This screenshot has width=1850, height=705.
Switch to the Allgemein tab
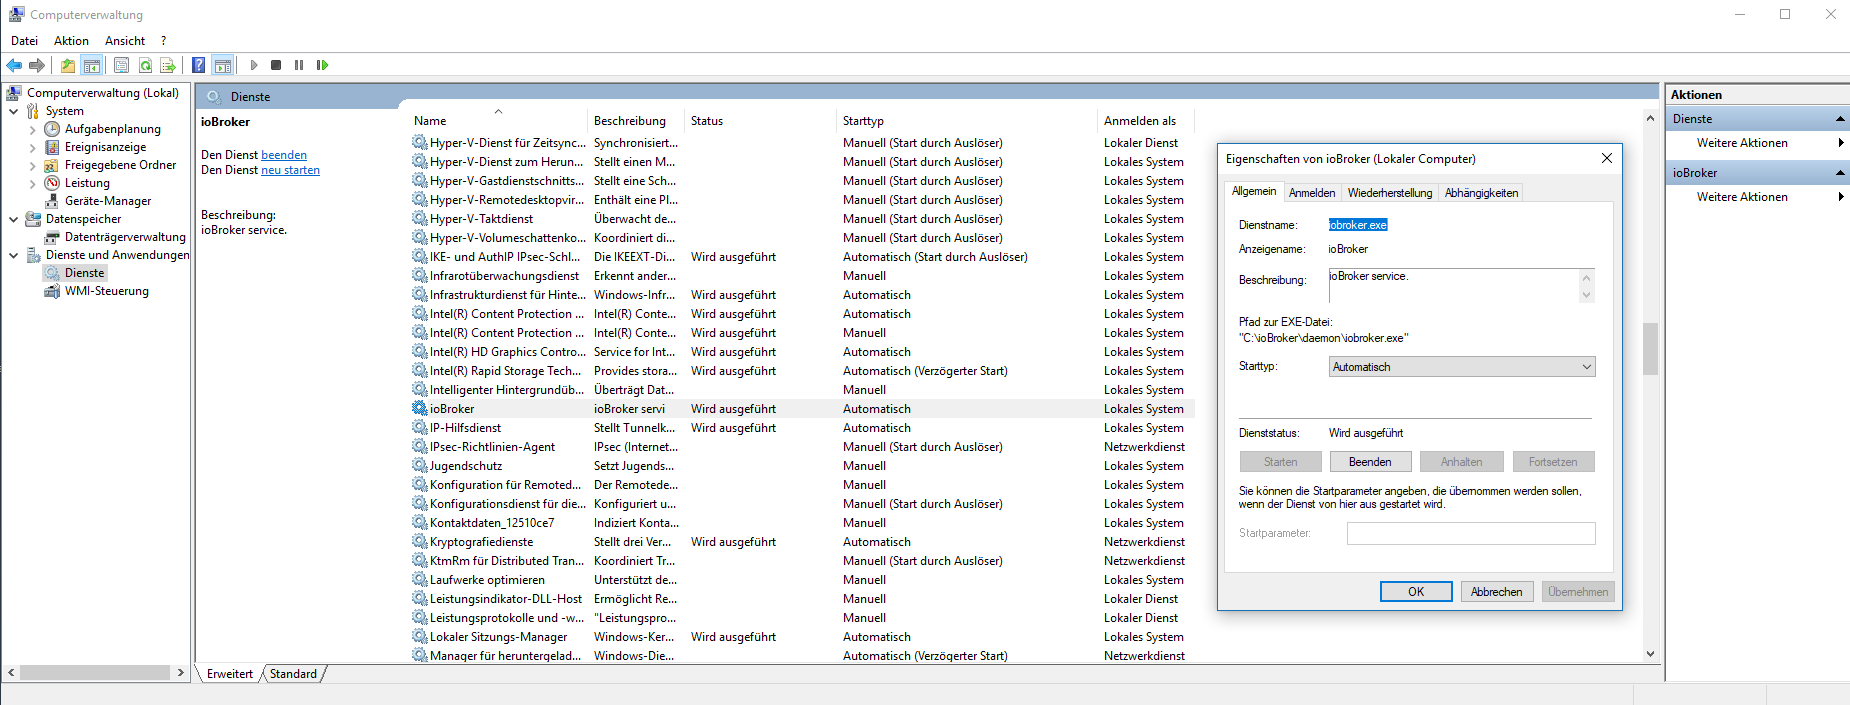point(1253,191)
